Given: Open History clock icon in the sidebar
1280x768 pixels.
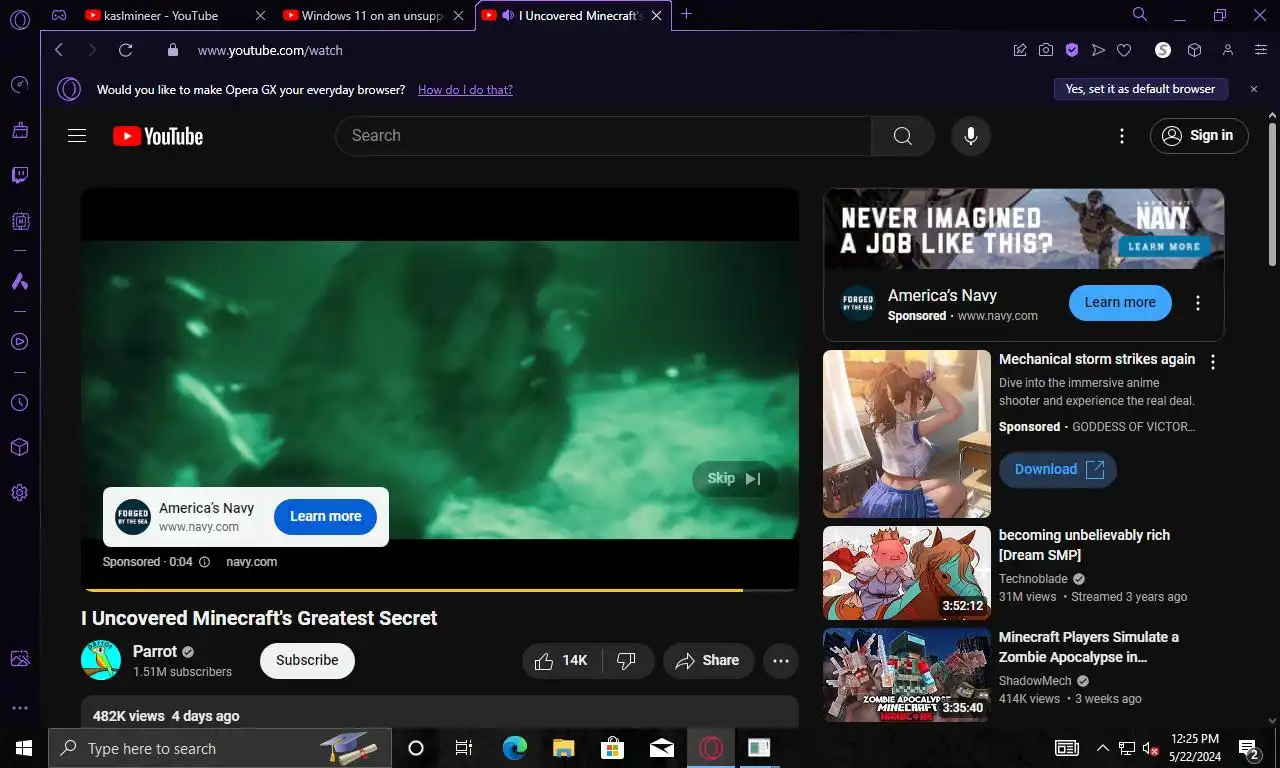Looking at the screenshot, I should pyautogui.click(x=19, y=403).
